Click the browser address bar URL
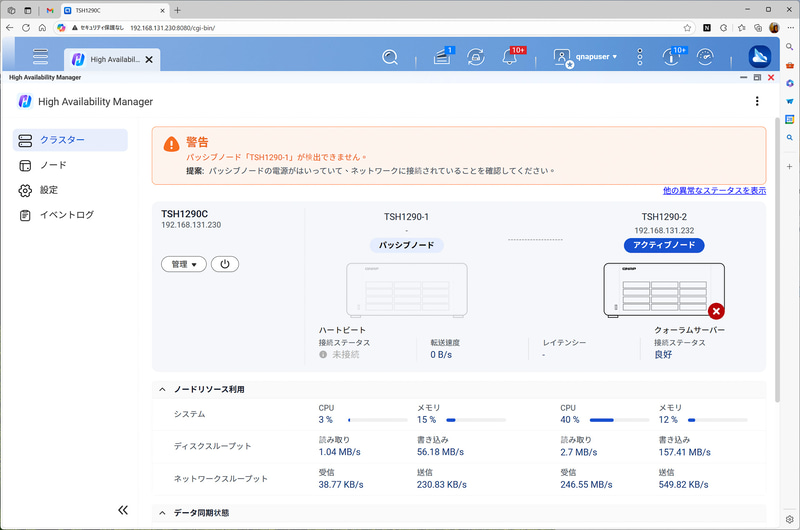 [172, 28]
